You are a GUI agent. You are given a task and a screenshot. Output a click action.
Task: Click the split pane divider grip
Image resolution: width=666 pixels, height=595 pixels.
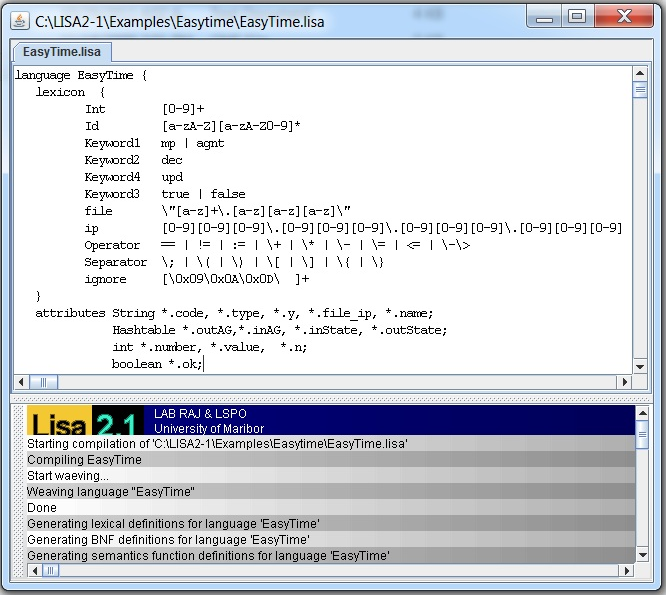[x=331, y=399]
